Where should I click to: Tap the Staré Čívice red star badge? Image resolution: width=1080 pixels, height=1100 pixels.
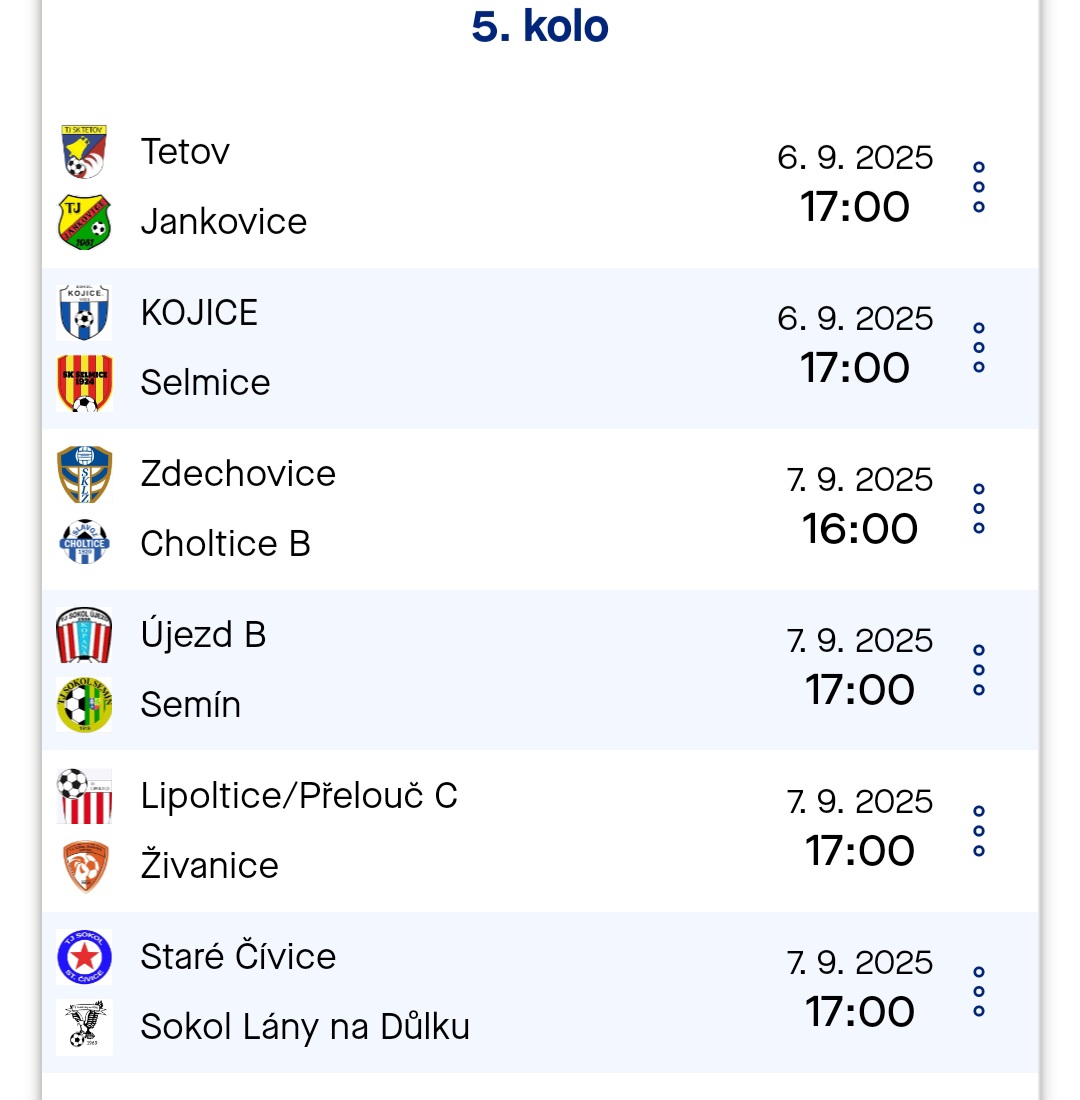click(84, 957)
